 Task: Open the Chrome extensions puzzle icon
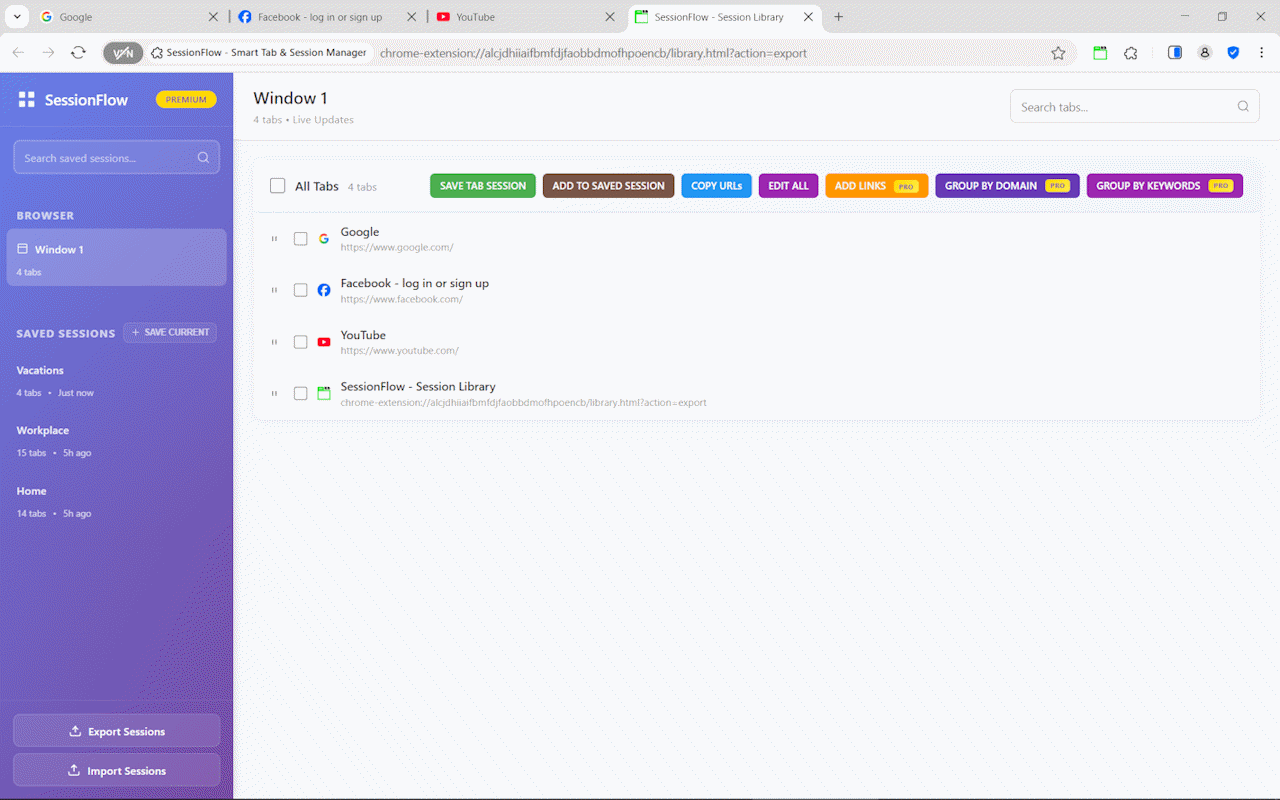pyautogui.click(x=1131, y=53)
